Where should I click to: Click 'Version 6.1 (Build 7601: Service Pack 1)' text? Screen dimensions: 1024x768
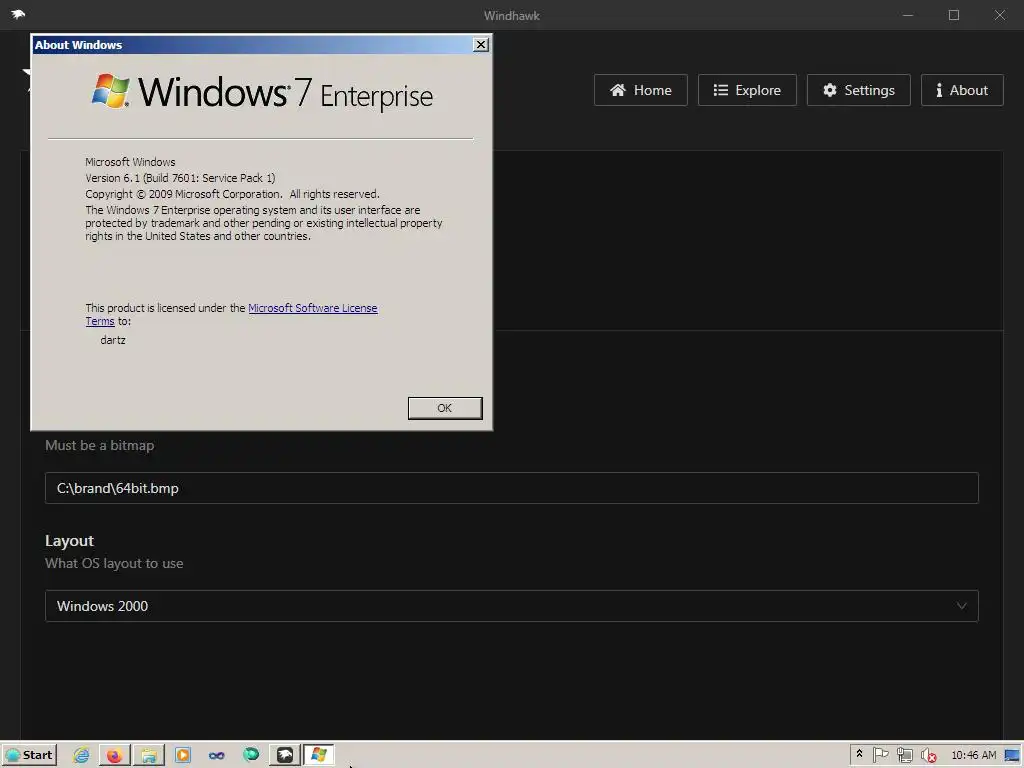click(180, 178)
